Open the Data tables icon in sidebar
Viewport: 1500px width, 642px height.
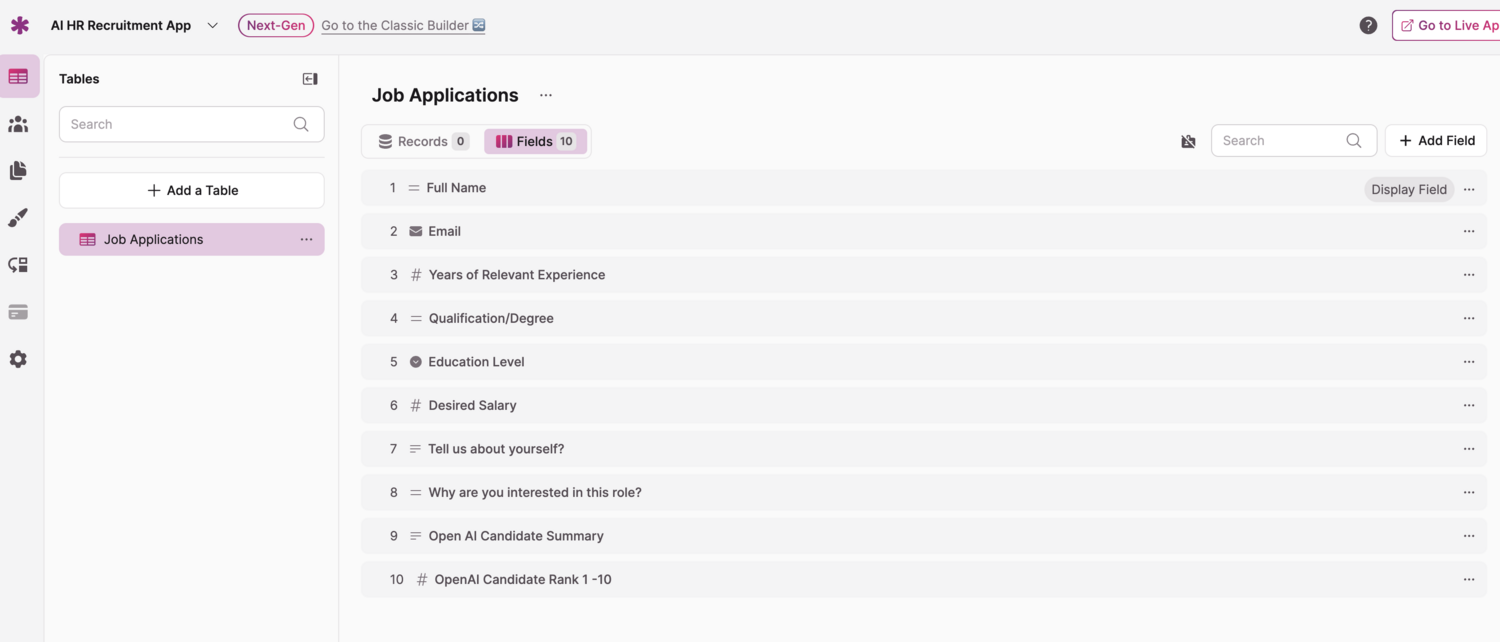(x=18, y=77)
